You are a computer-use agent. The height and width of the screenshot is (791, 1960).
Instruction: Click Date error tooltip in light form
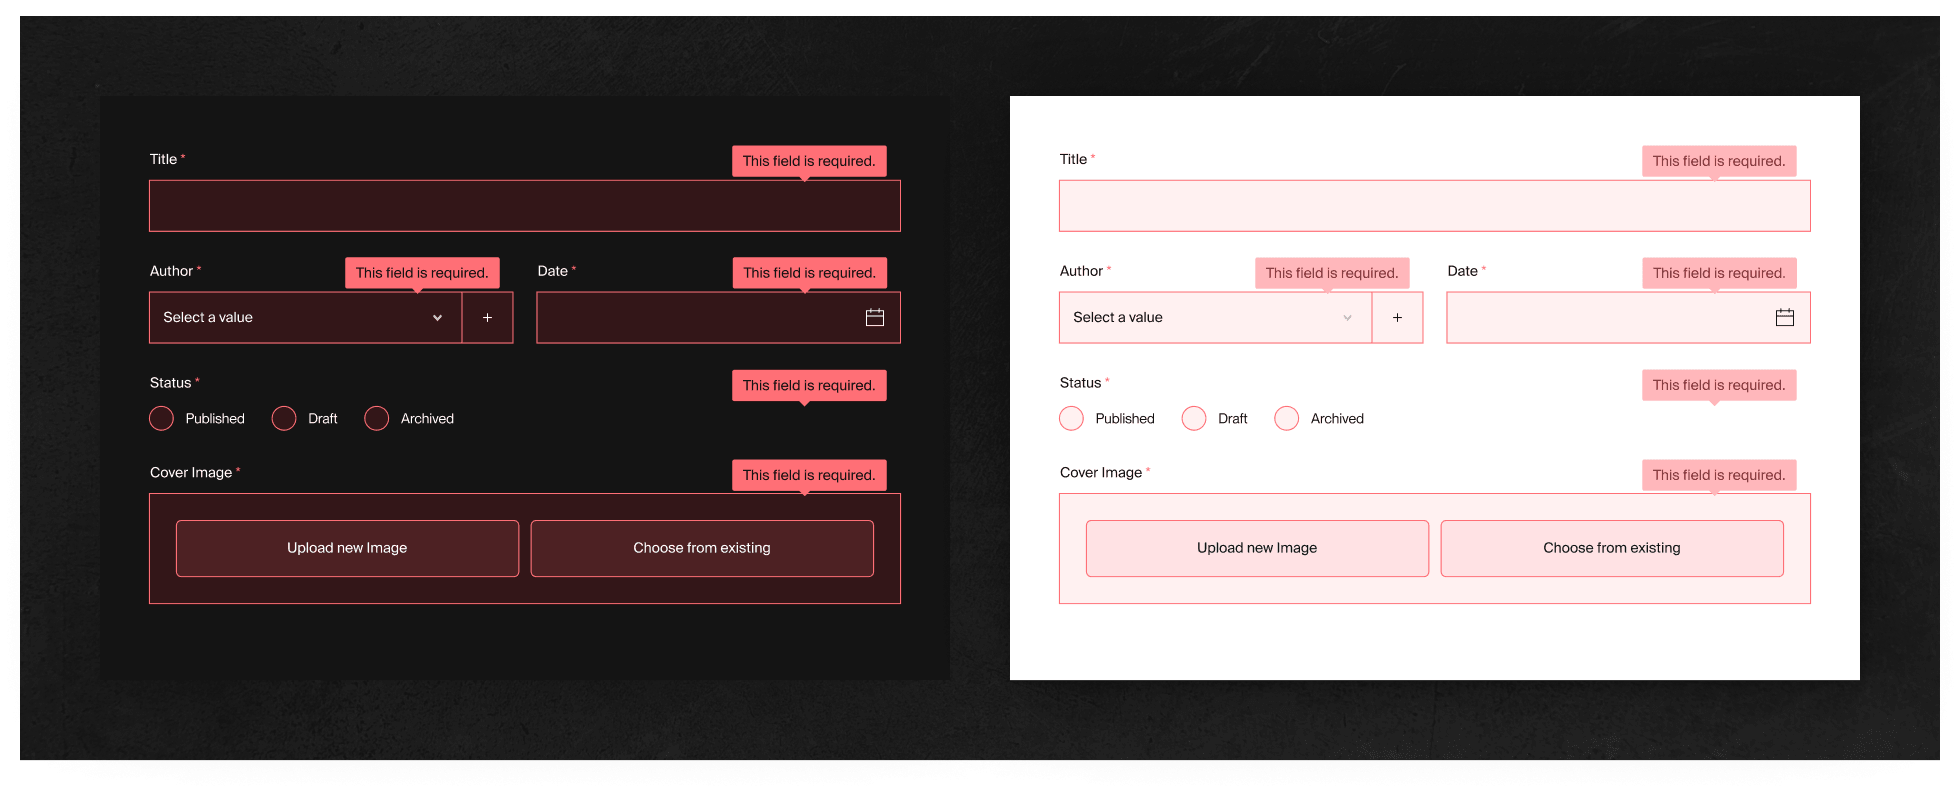tap(1719, 273)
